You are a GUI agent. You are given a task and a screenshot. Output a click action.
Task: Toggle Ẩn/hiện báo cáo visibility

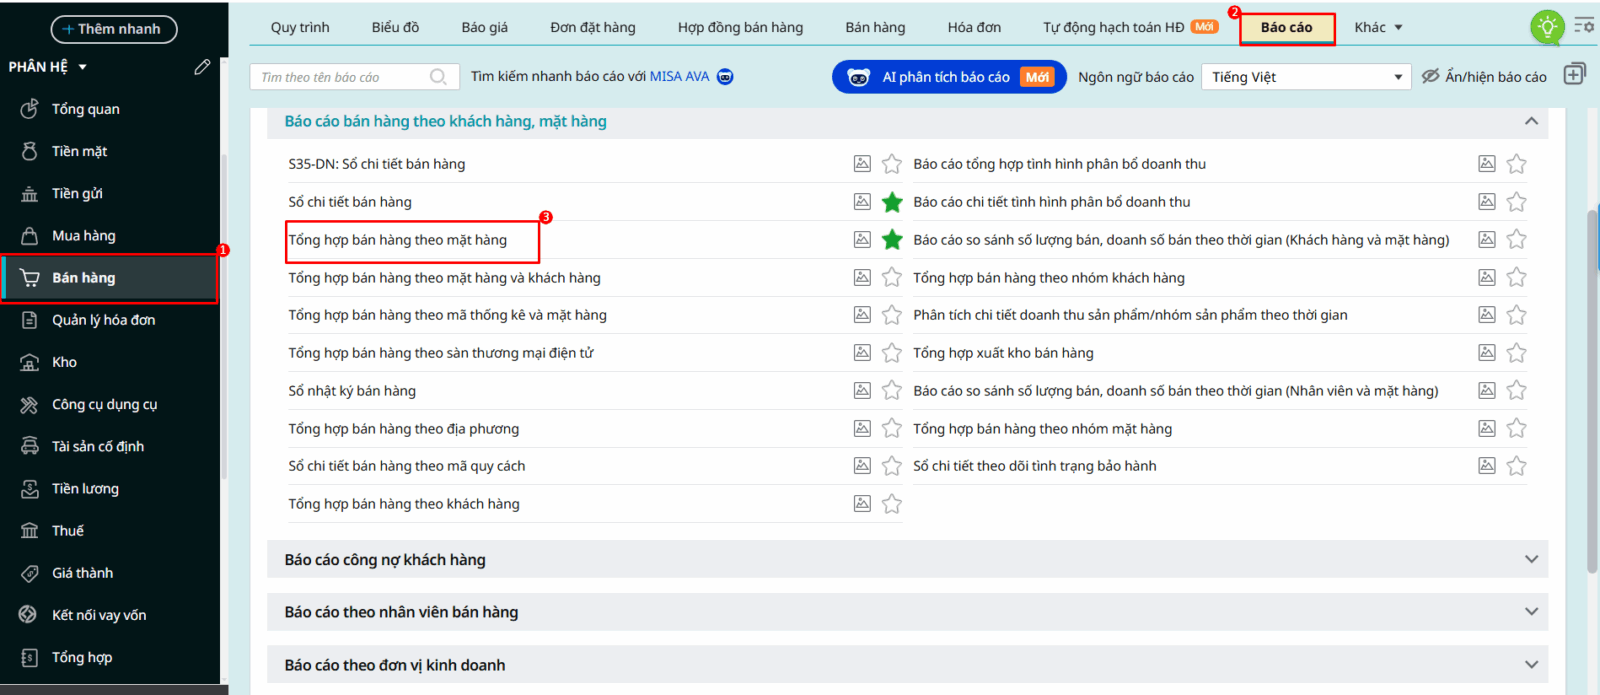click(x=1484, y=77)
